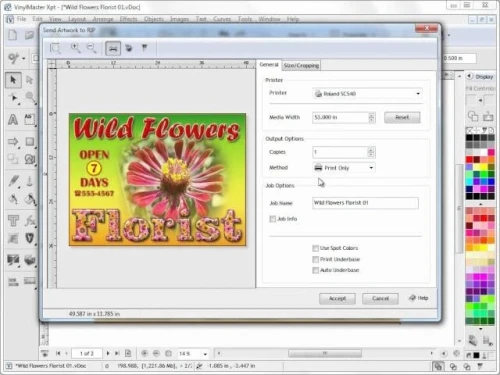Open the Method dropdown showing Print Only
Viewport: 500px width, 375px height.
coord(344,168)
